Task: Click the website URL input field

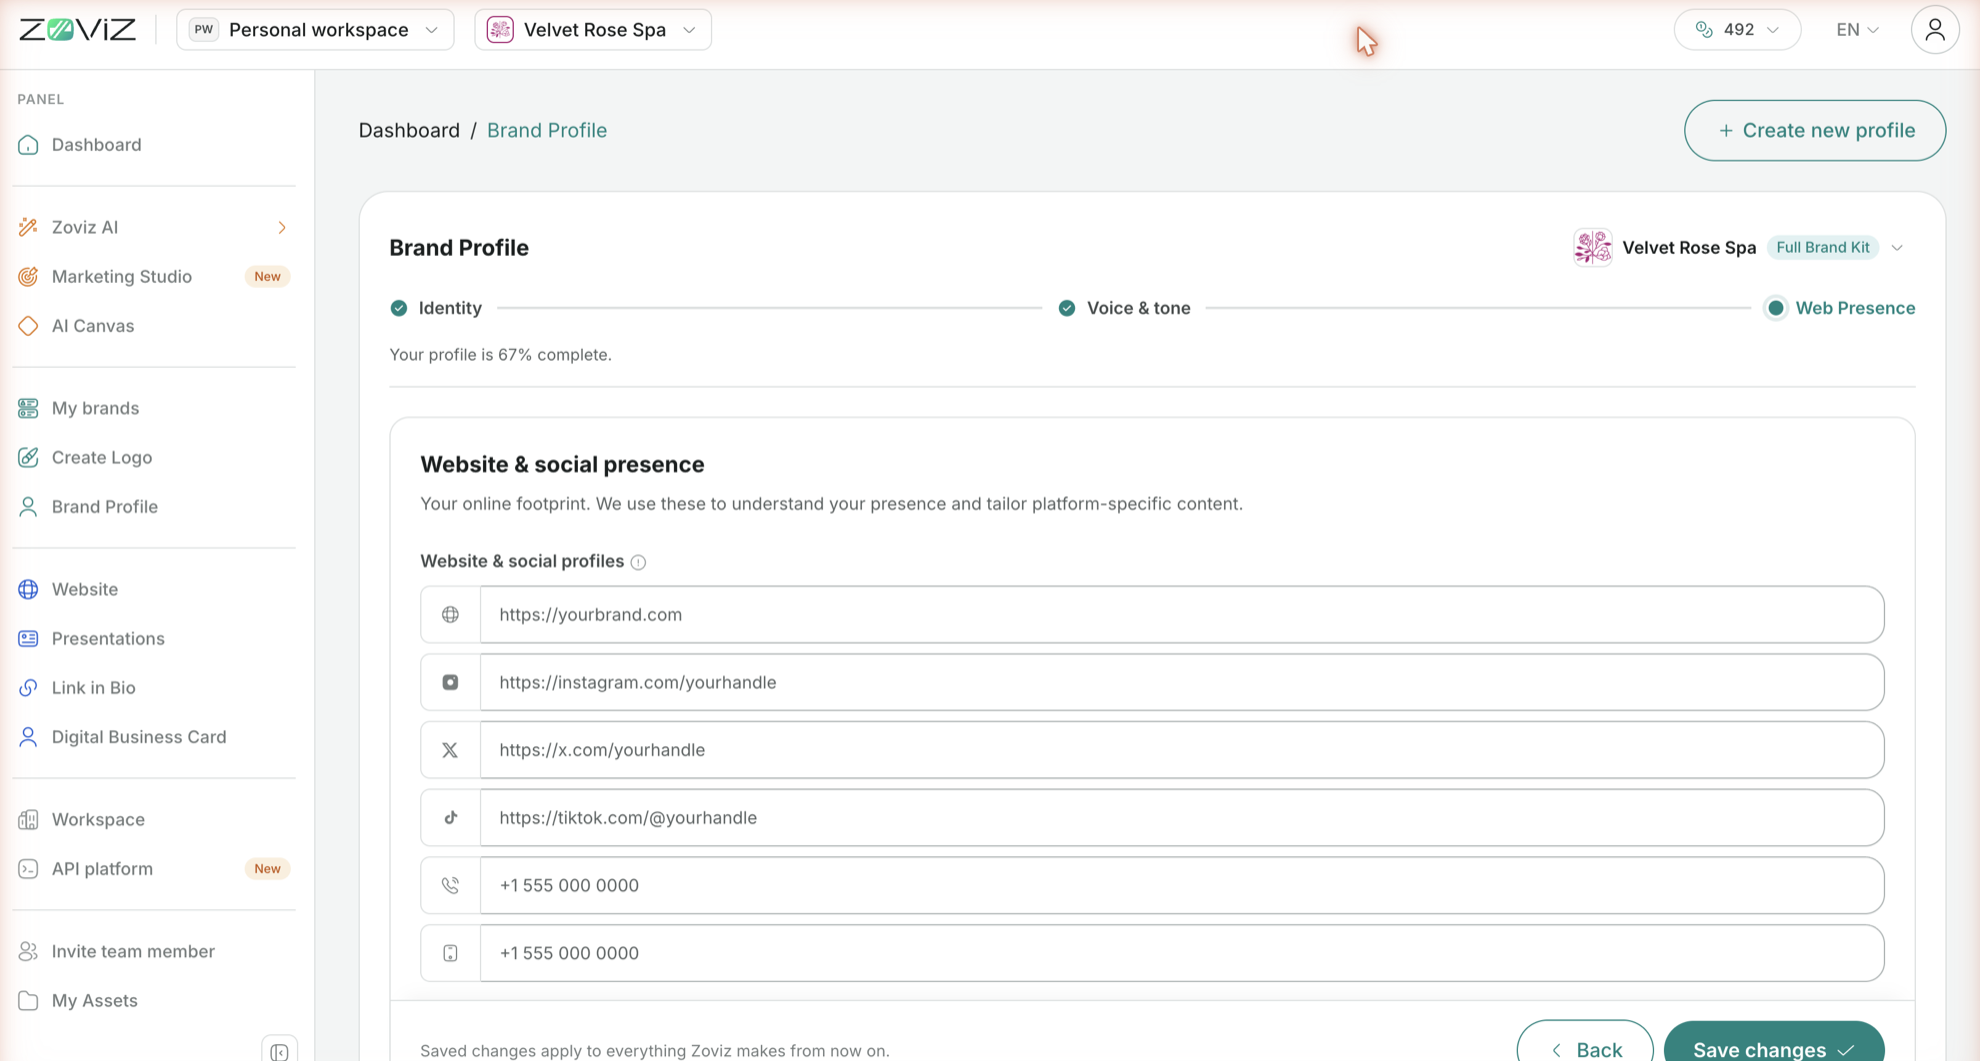Action: click(1182, 614)
